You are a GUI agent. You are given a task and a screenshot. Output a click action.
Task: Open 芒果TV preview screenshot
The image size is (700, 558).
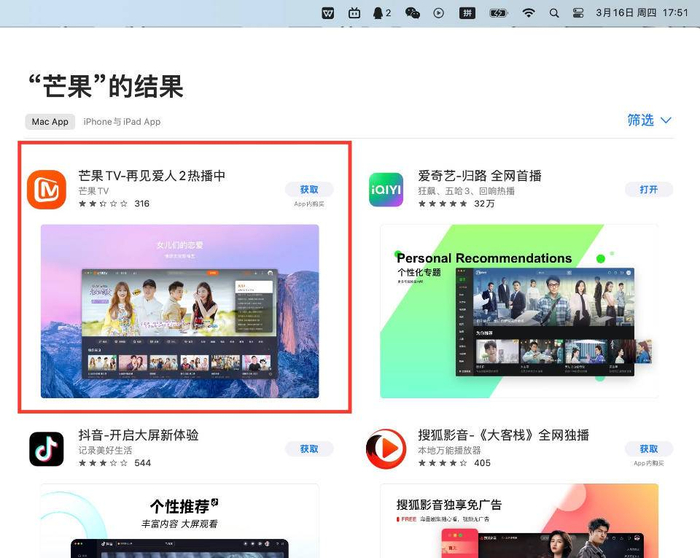[180, 311]
